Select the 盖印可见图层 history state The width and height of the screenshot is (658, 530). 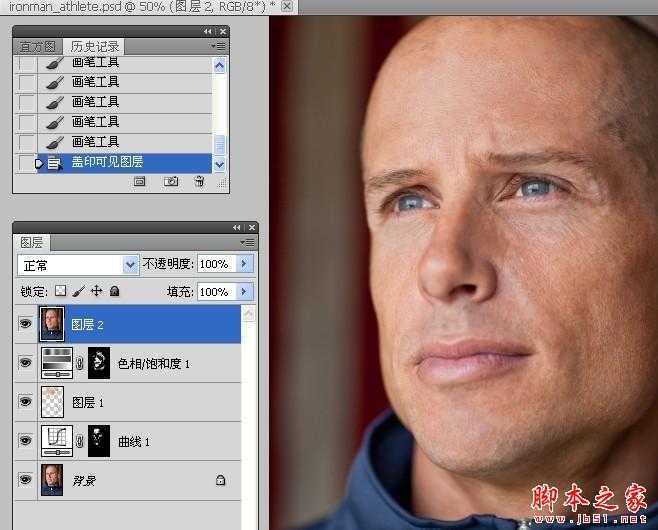(125, 162)
